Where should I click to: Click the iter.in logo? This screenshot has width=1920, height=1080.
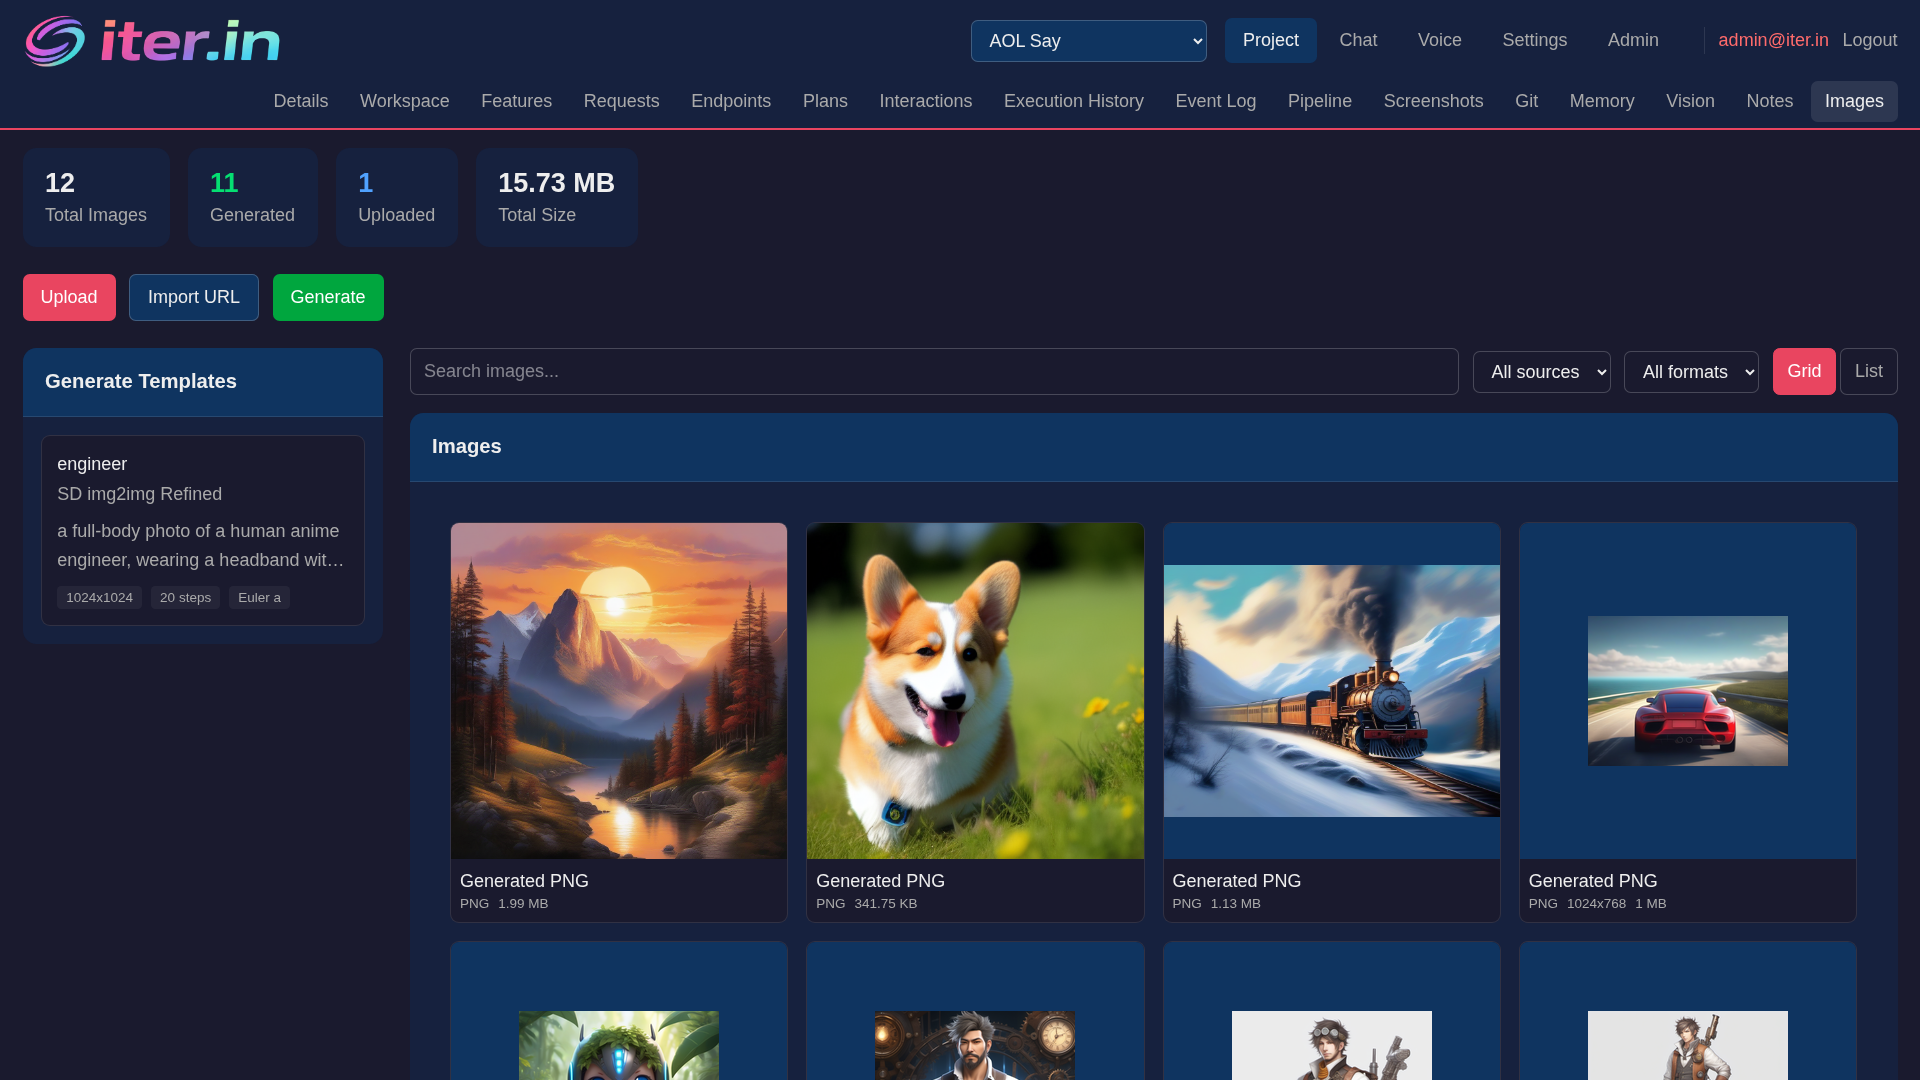click(x=152, y=41)
